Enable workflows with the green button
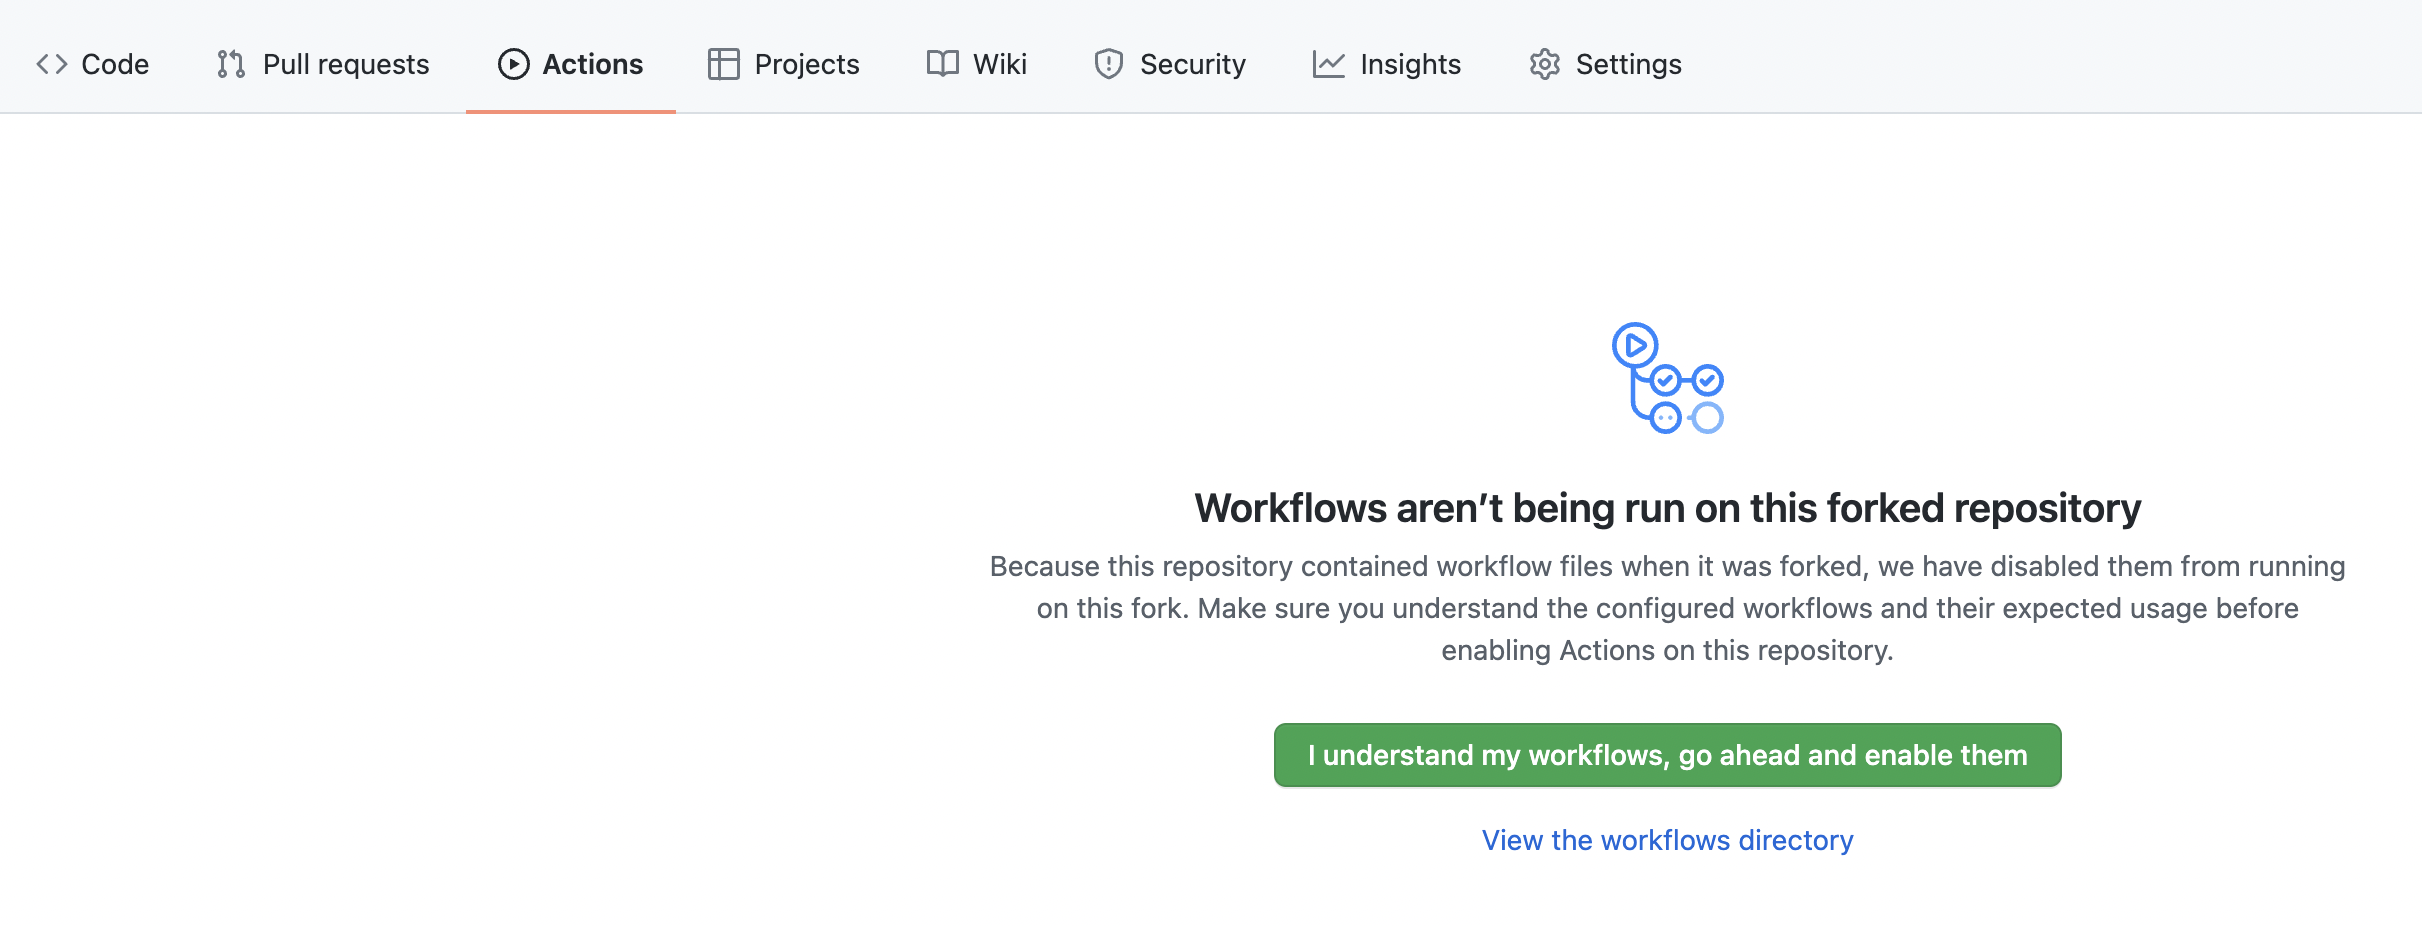The width and height of the screenshot is (2422, 926). [x=1668, y=755]
